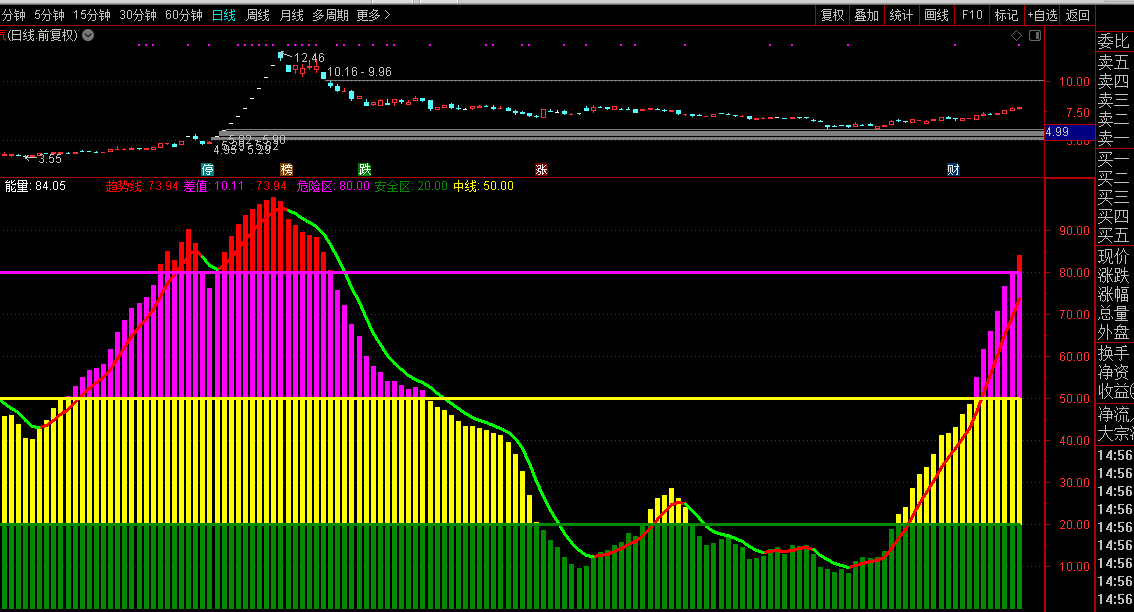Click the 停 (suspension) event marker icon
This screenshot has width=1134, height=612.
207,169
